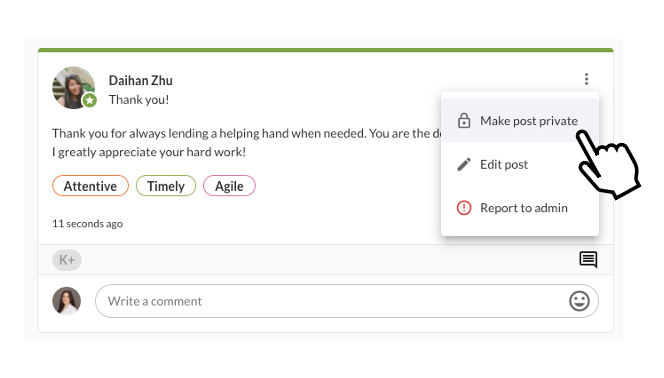Click the commenter's avatar beside the comment box
Screen dimensions: 664x378
pos(66,301)
